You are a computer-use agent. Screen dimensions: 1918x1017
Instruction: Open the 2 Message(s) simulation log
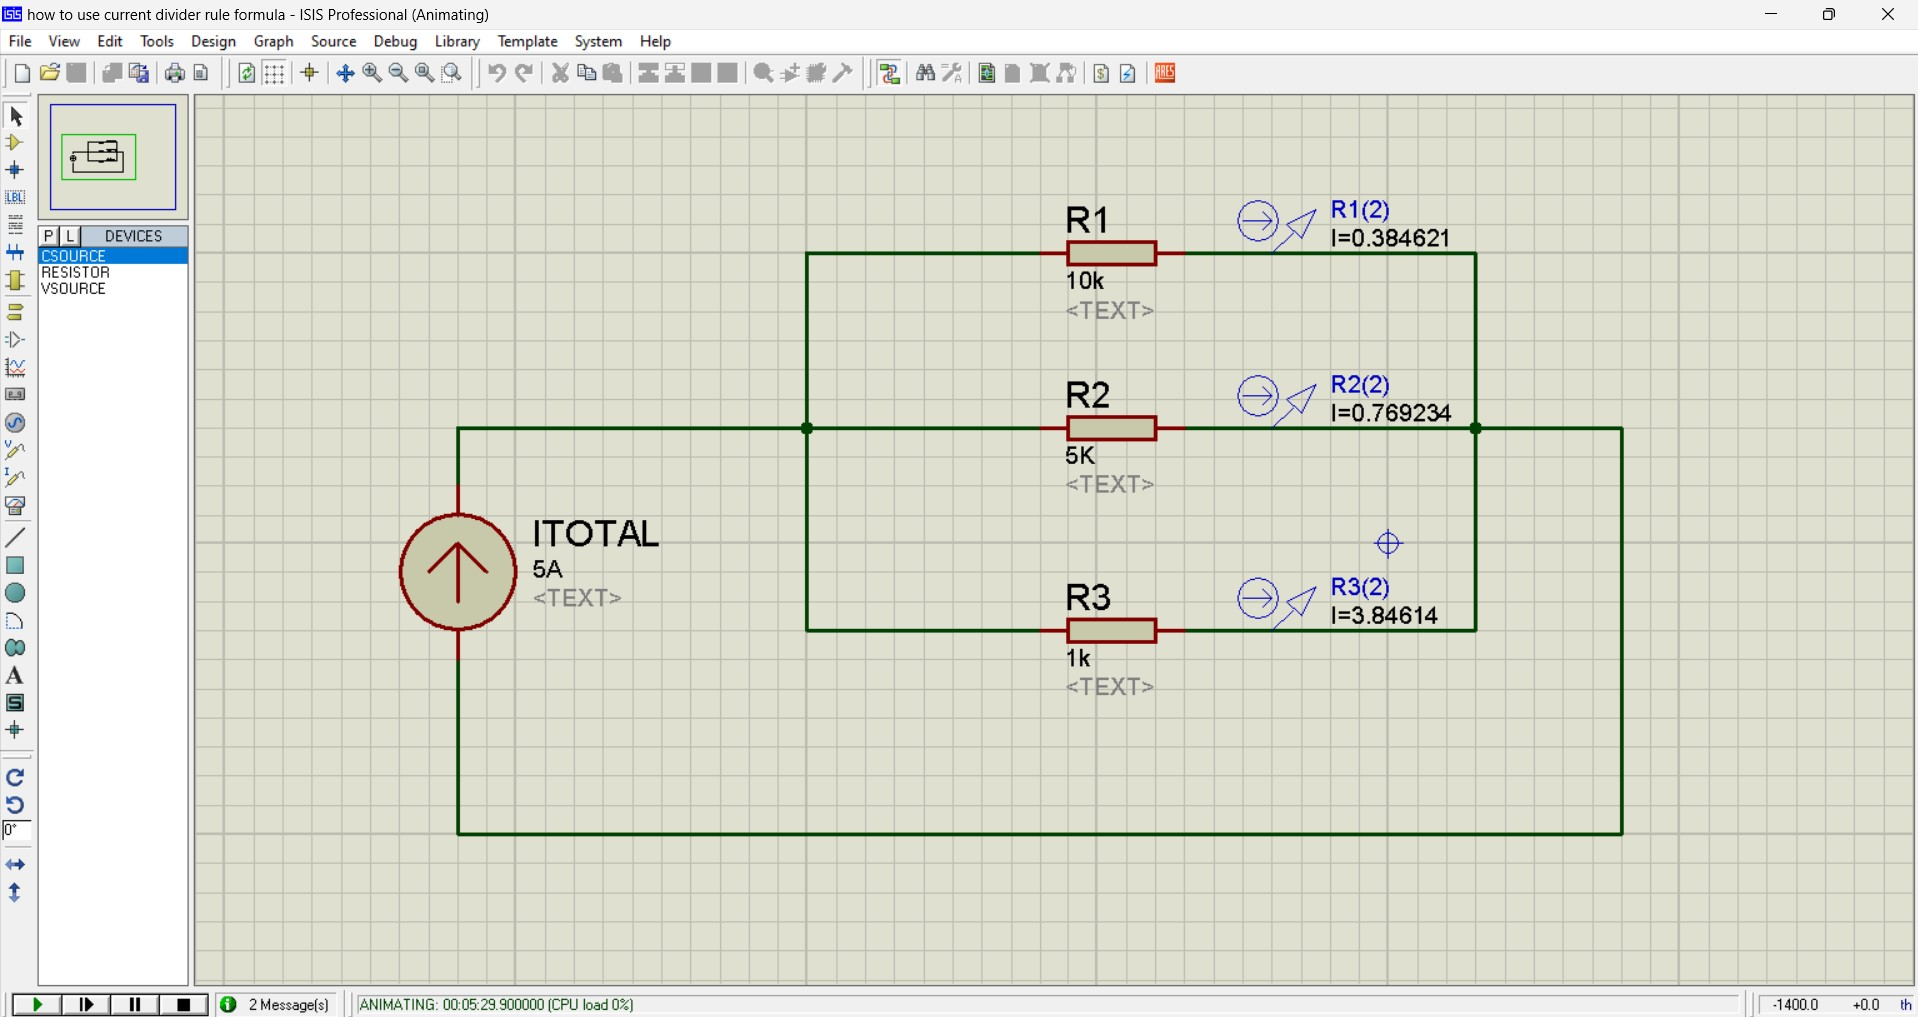(277, 1005)
